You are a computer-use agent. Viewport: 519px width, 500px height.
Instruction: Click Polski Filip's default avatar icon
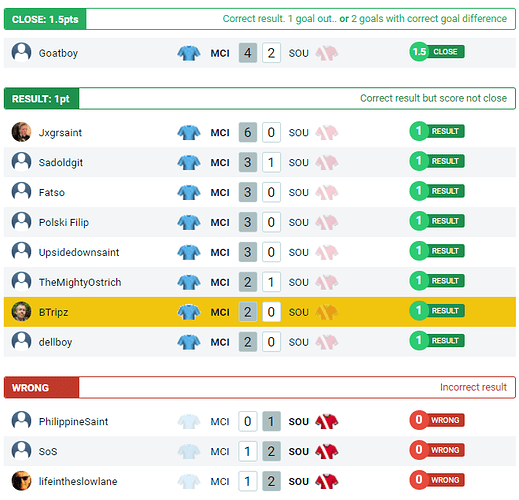[x=21, y=221]
